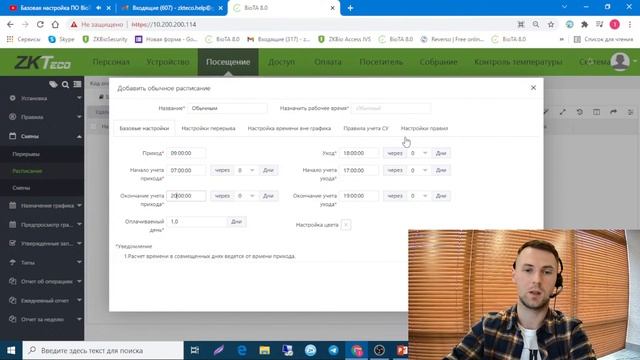This screenshot has height=360, width=640.
Task: Launch Microsoft Edge from taskbar
Action: click(242, 350)
